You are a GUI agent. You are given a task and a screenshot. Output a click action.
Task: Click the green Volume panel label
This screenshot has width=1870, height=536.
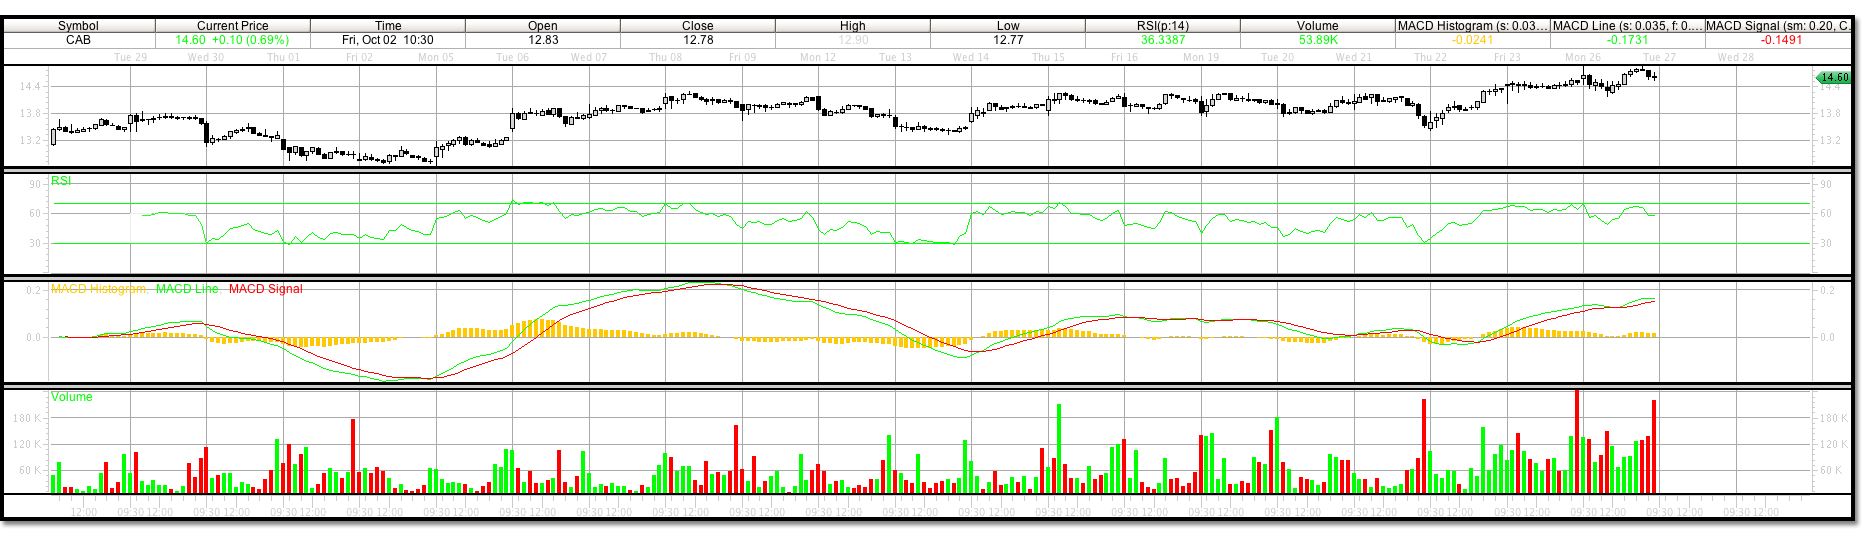(x=71, y=397)
